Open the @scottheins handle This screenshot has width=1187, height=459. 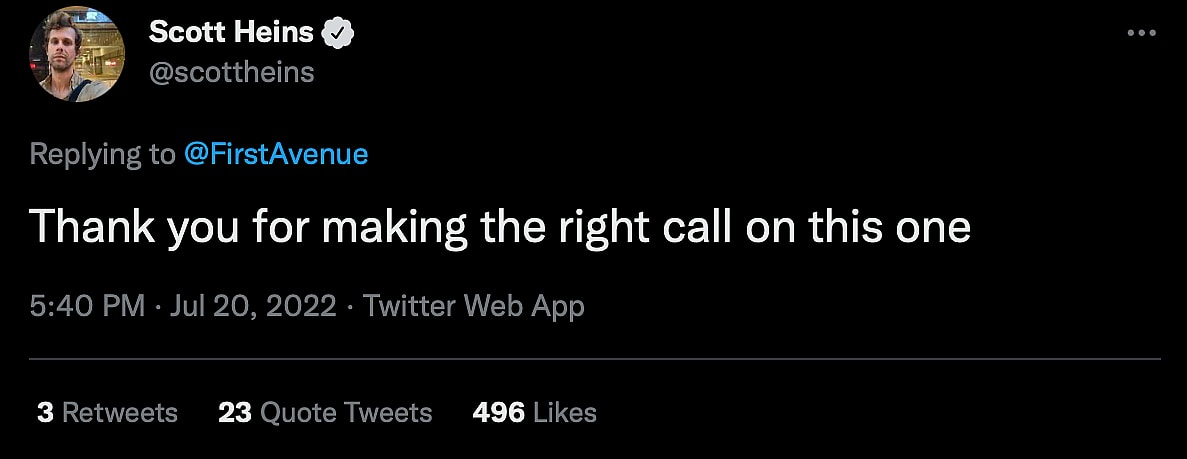point(231,72)
